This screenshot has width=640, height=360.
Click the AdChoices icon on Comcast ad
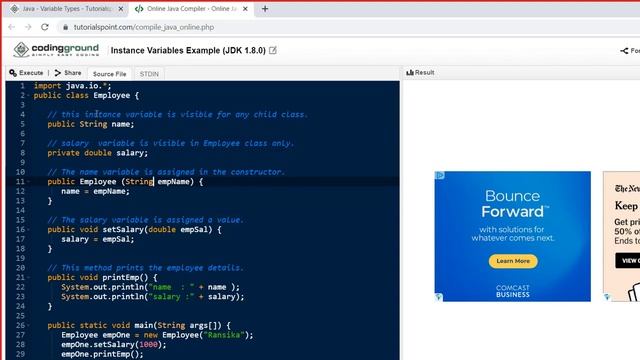click(440, 176)
